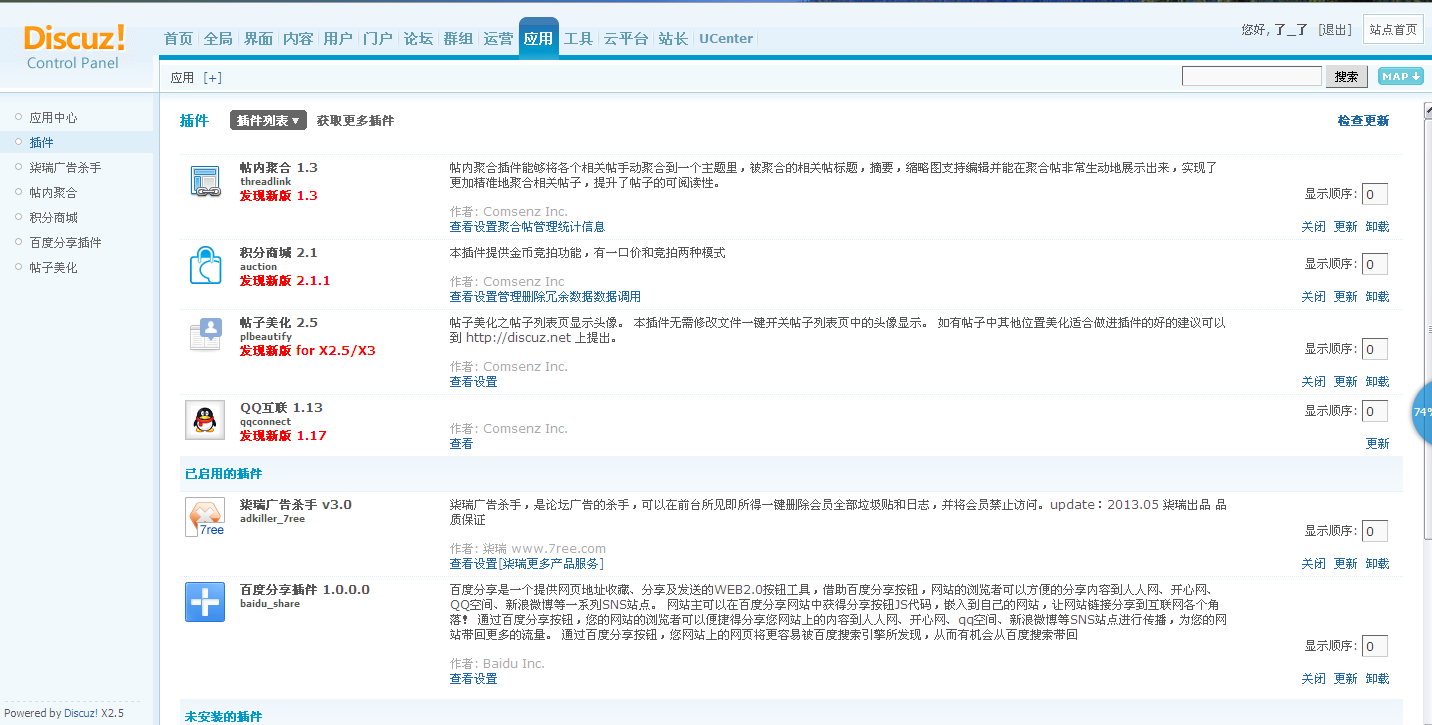Click 关闭 for the 帖子美化 plugin
1432x725 pixels.
pyautogui.click(x=1313, y=382)
